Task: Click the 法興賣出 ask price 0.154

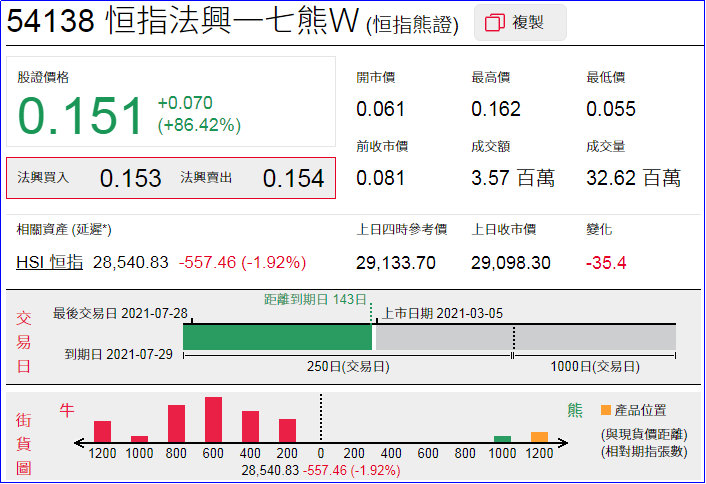Action: coord(294,178)
